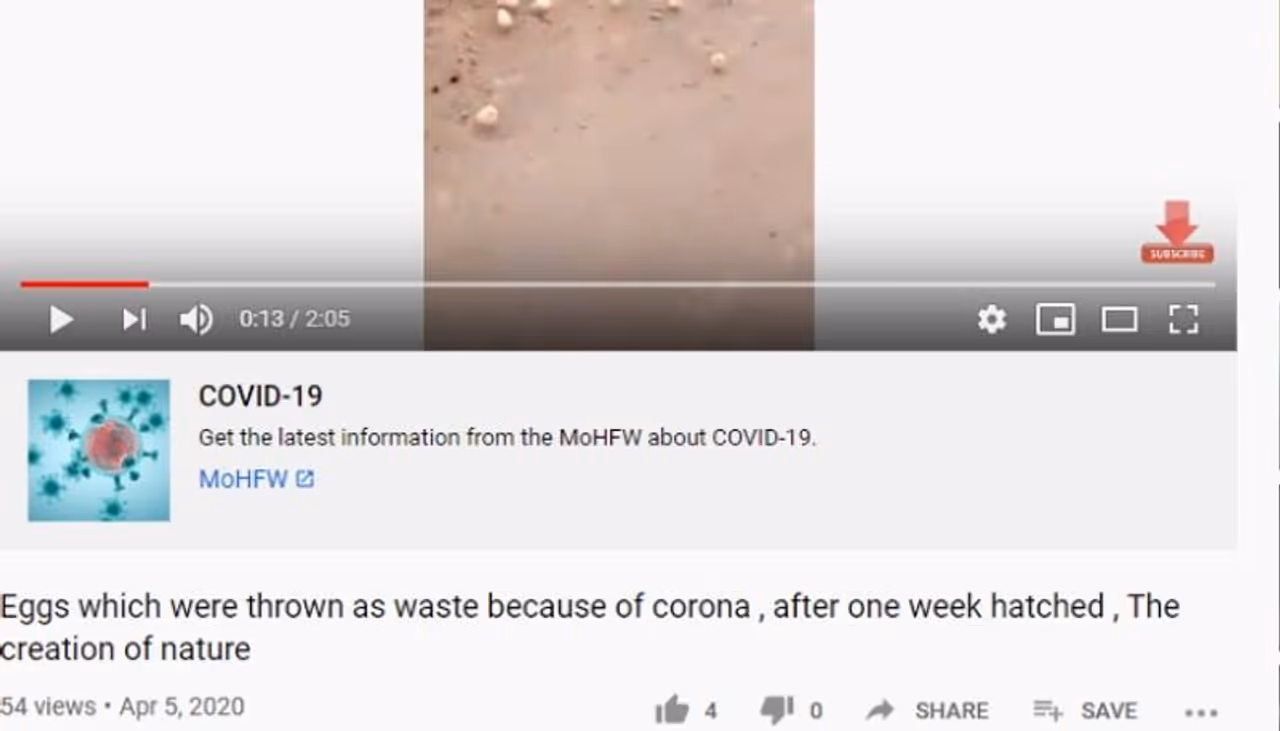Open the more actions ellipsis menu
The width and height of the screenshot is (1280, 731).
(1201, 712)
